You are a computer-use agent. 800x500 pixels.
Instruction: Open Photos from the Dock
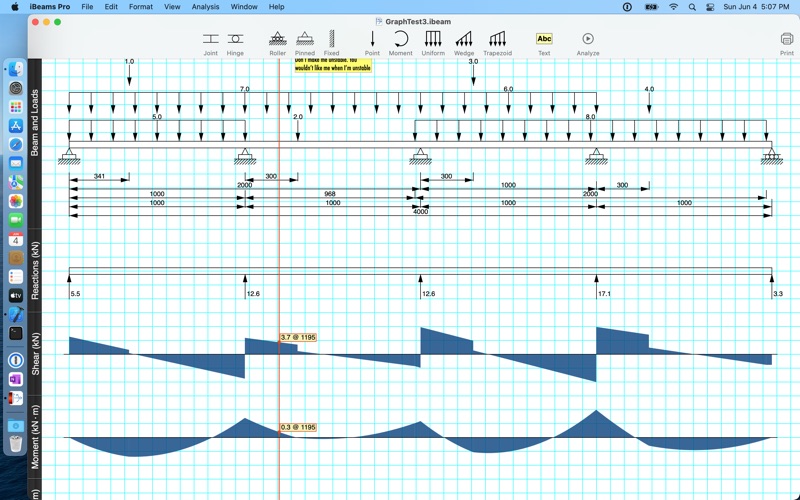tap(16, 201)
